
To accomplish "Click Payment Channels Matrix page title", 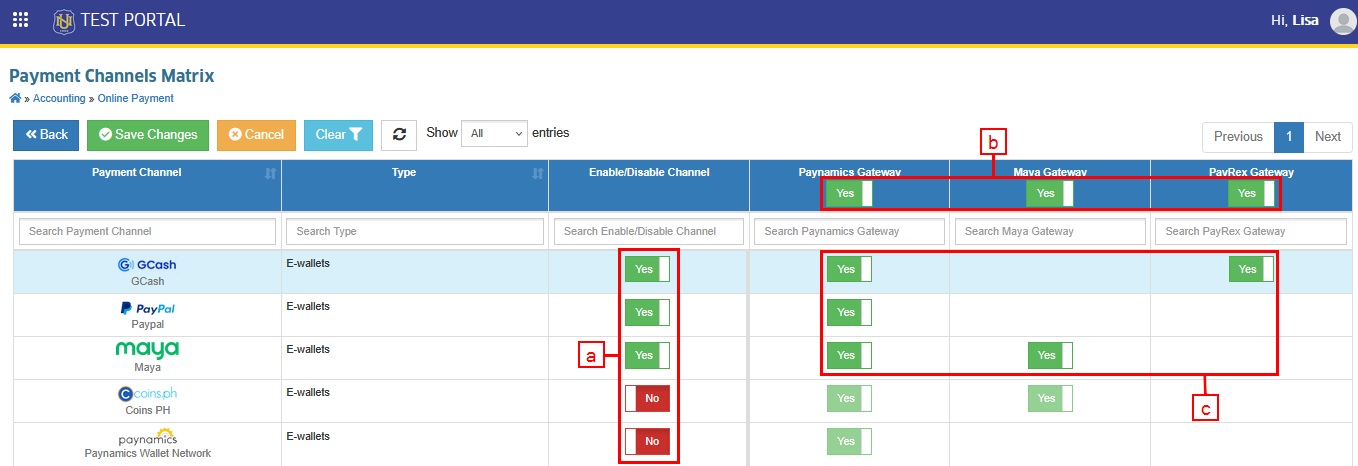I will (112, 76).
